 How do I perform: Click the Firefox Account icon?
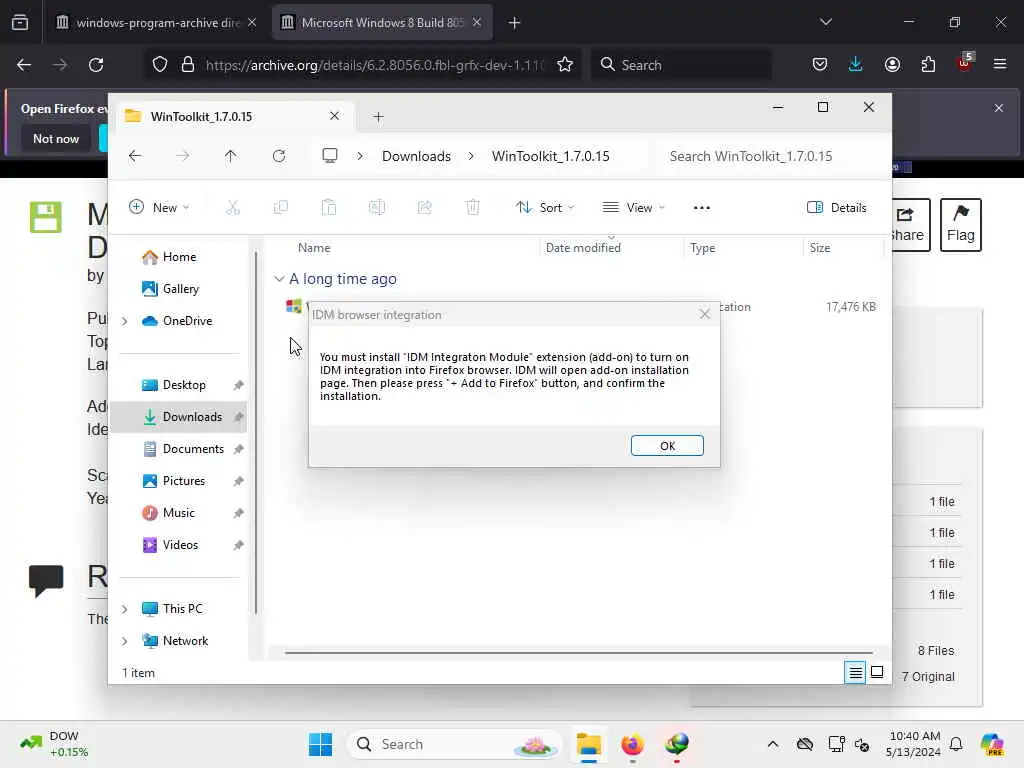point(892,64)
